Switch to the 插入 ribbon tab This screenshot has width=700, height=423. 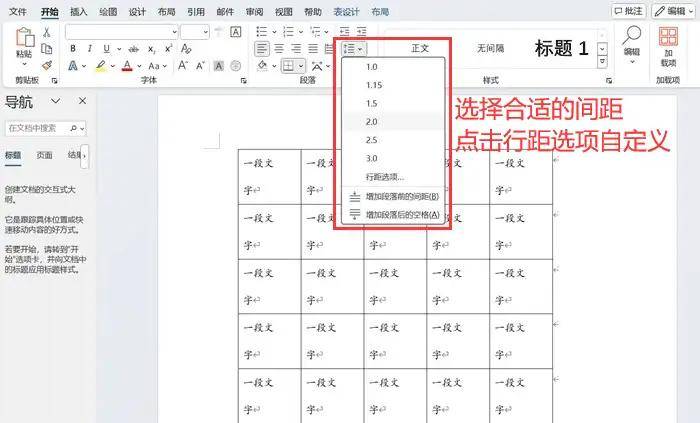tap(79, 12)
